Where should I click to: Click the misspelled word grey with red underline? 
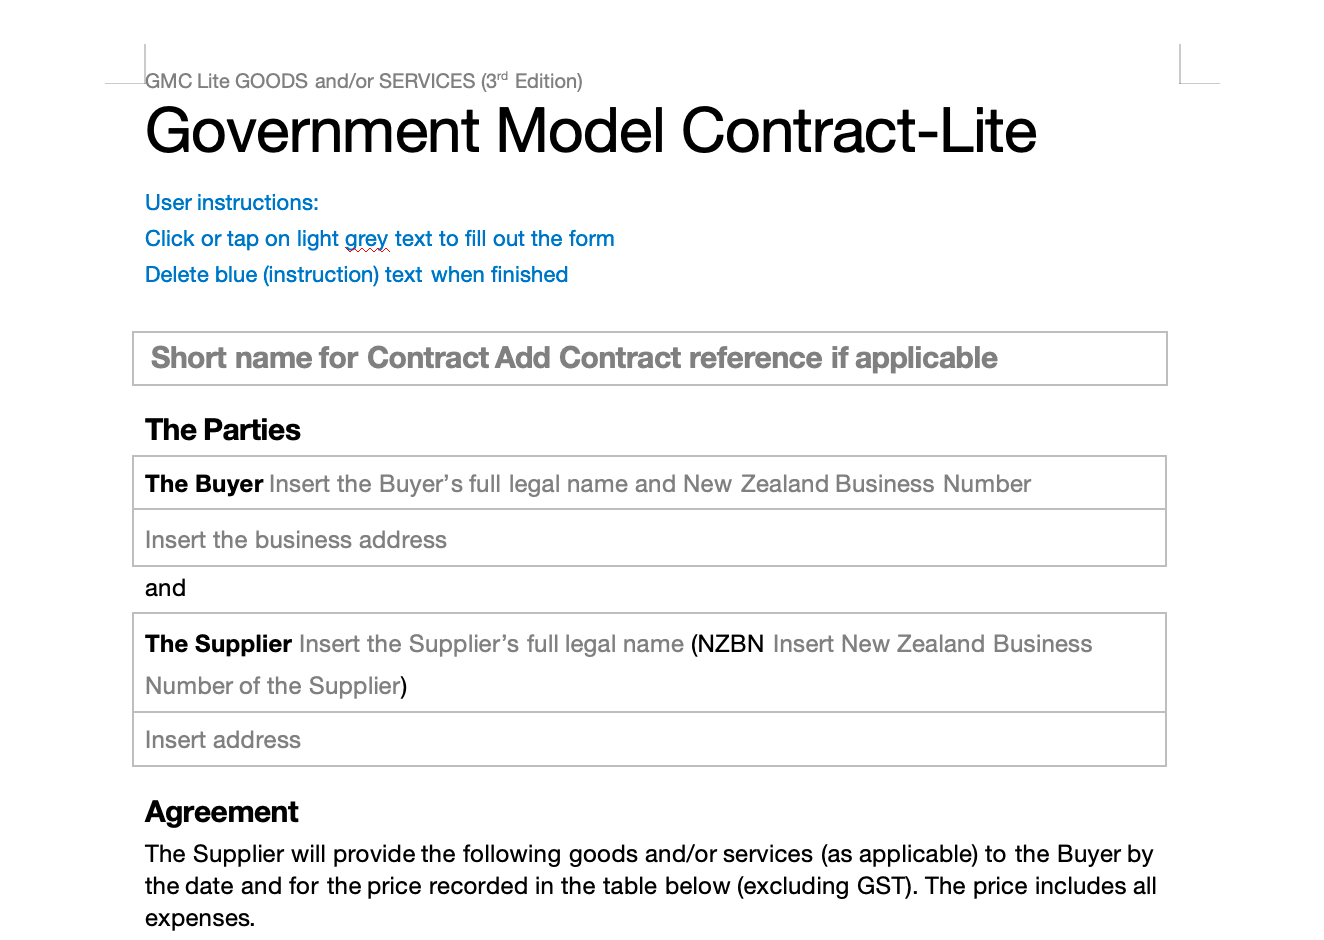pyautogui.click(x=367, y=240)
